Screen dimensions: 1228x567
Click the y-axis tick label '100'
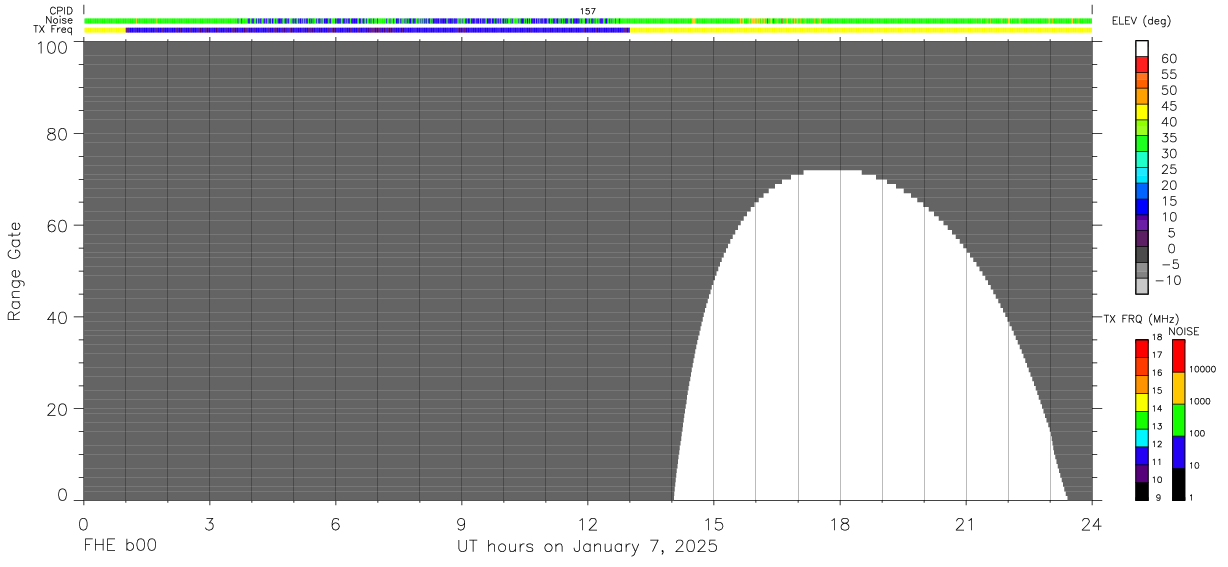51,46
